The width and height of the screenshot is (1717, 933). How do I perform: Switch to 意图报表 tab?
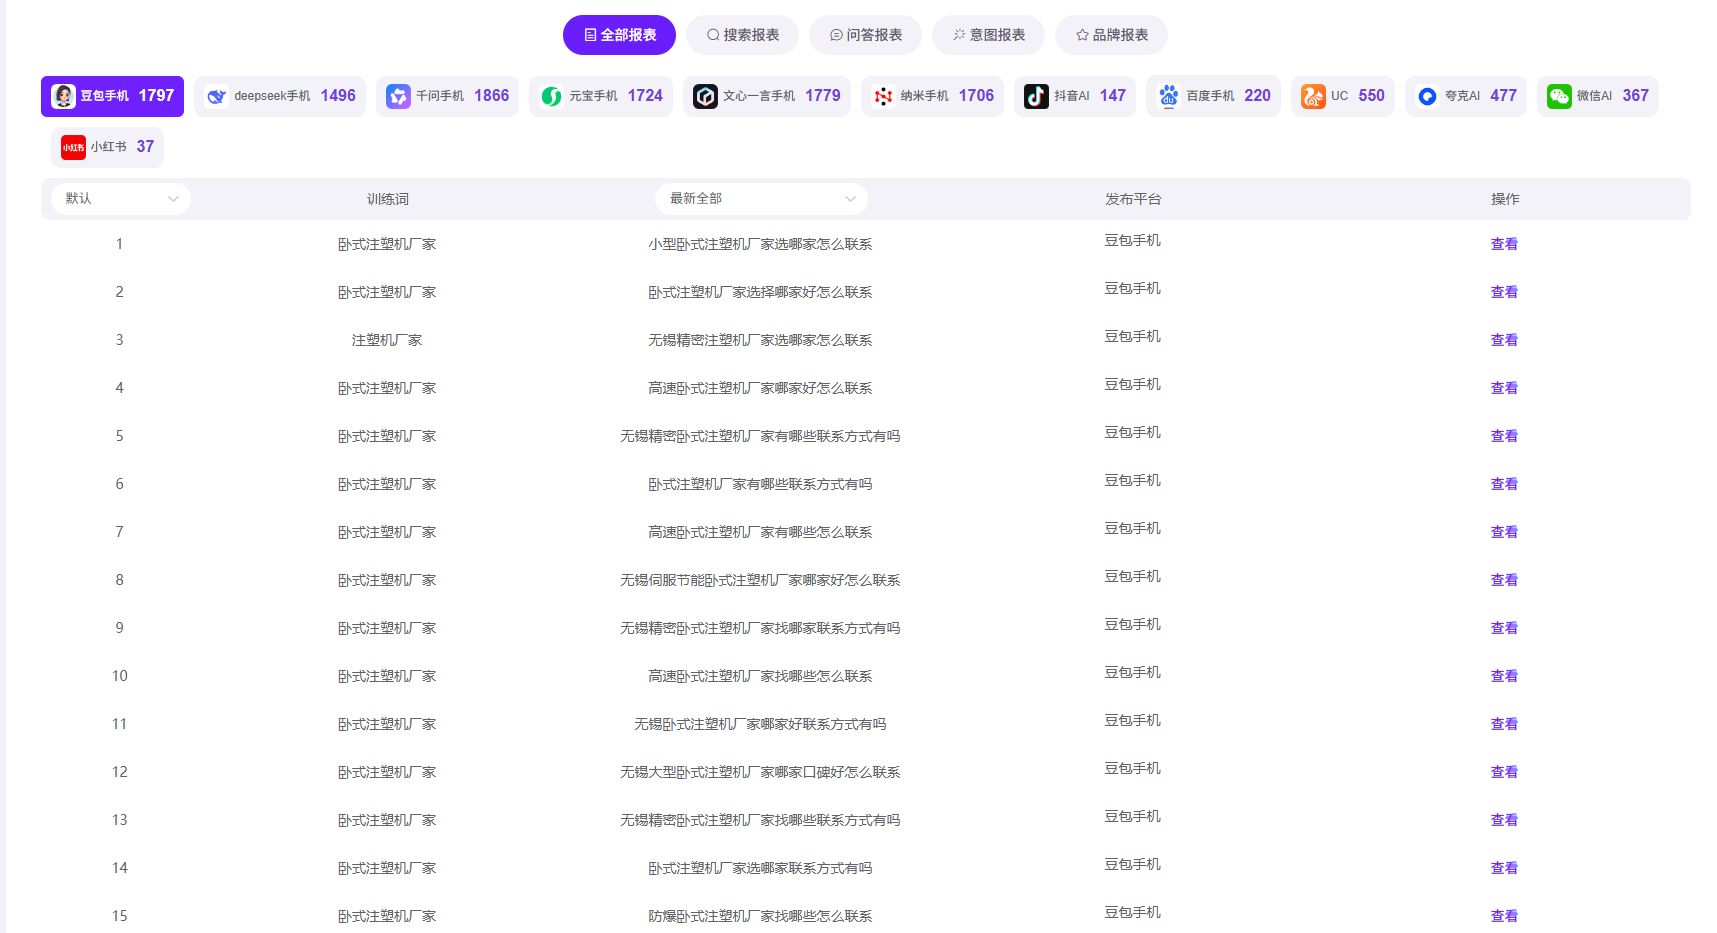(x=988, y=35)
